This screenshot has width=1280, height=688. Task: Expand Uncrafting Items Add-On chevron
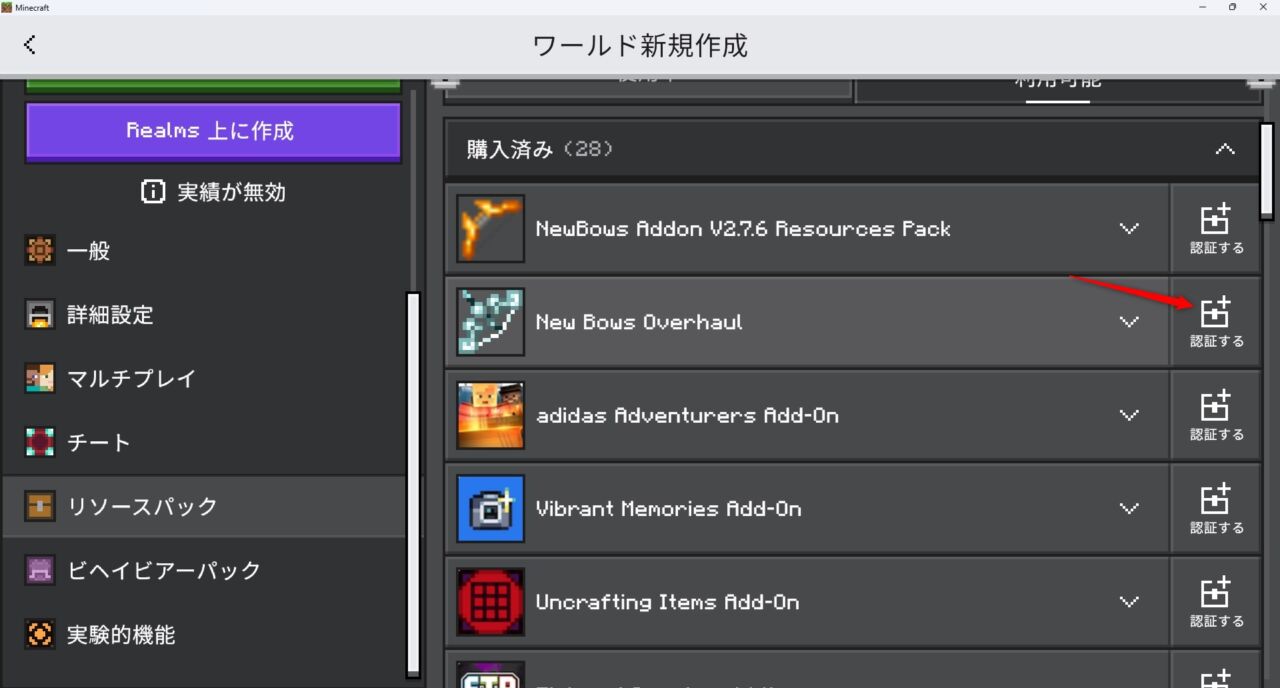pyautogui.click(x=1129, y=602)
